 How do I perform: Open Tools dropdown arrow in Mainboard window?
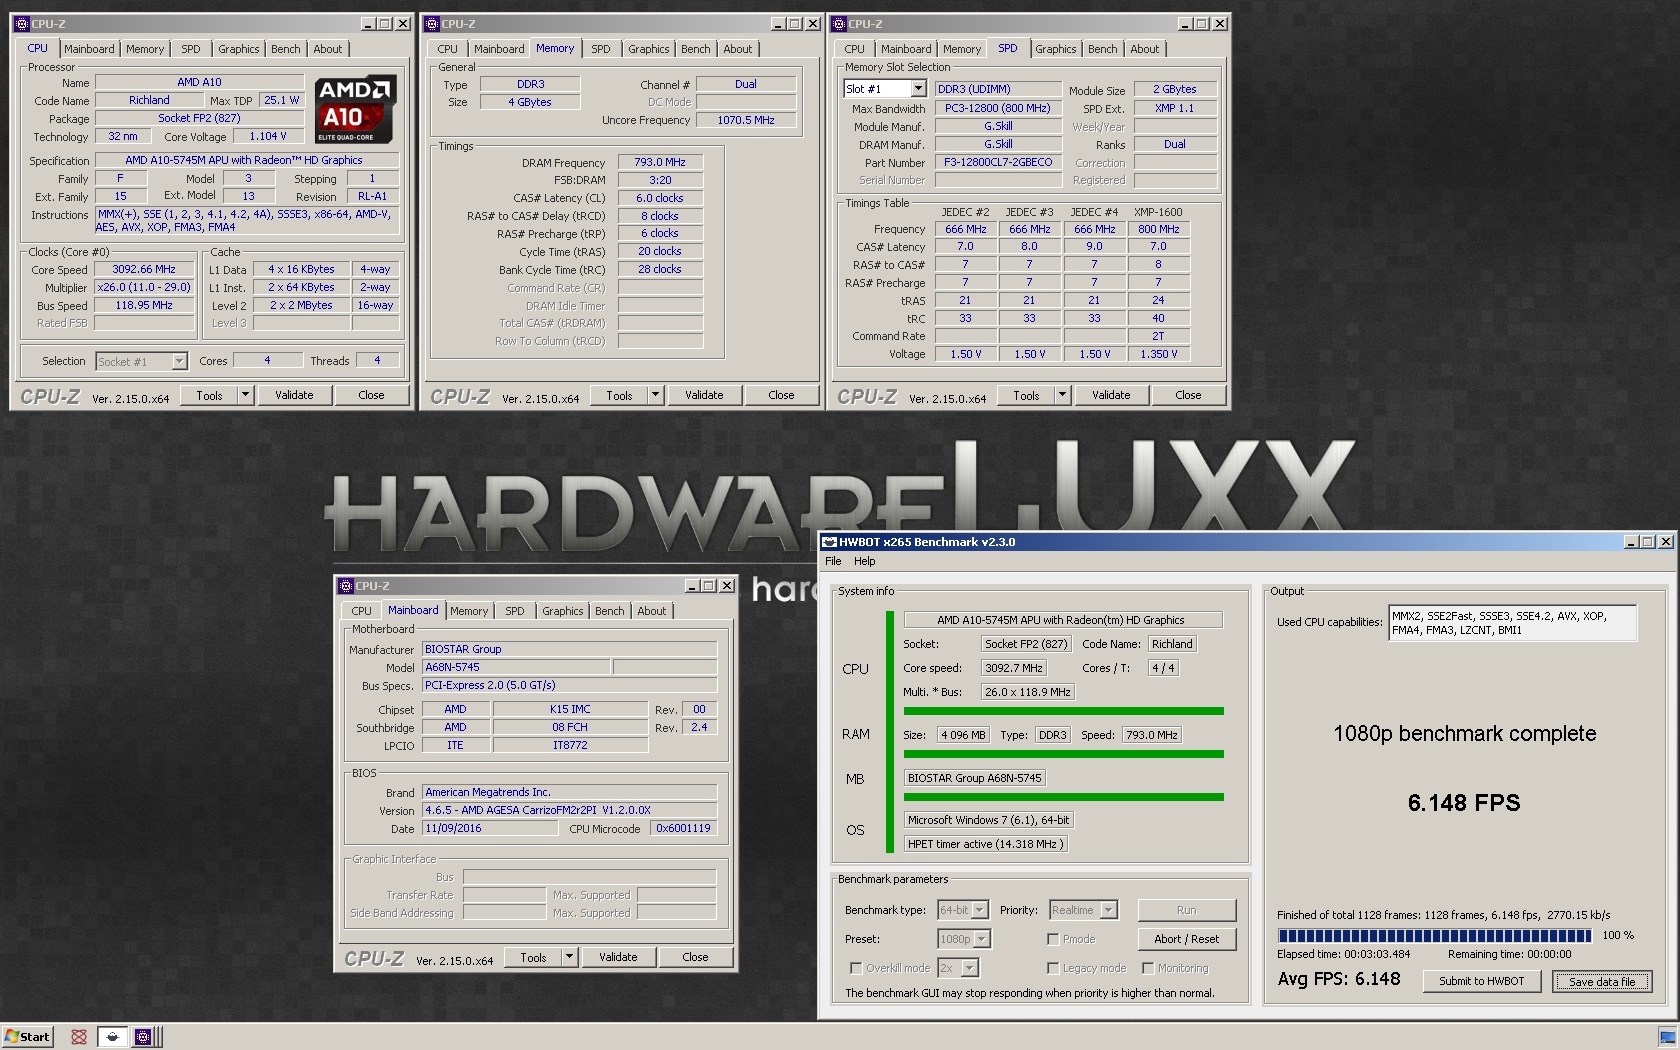pyautogui.click(x=569, y=957)
